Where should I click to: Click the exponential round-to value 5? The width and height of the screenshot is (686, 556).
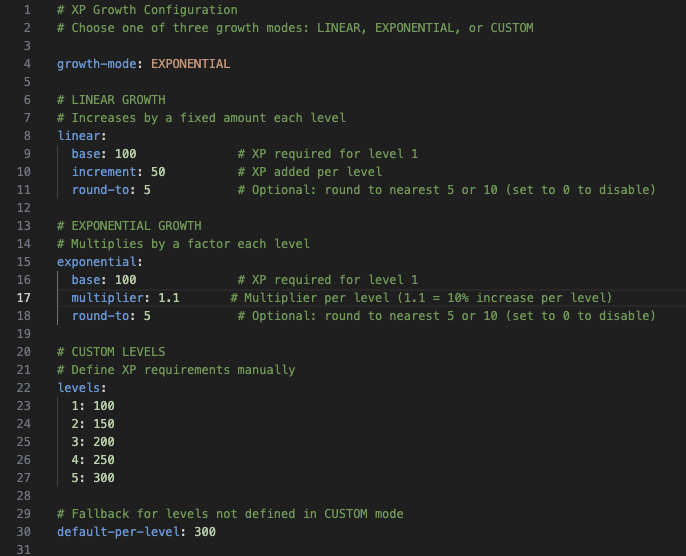pyautogui.click(x=147, y=316)
